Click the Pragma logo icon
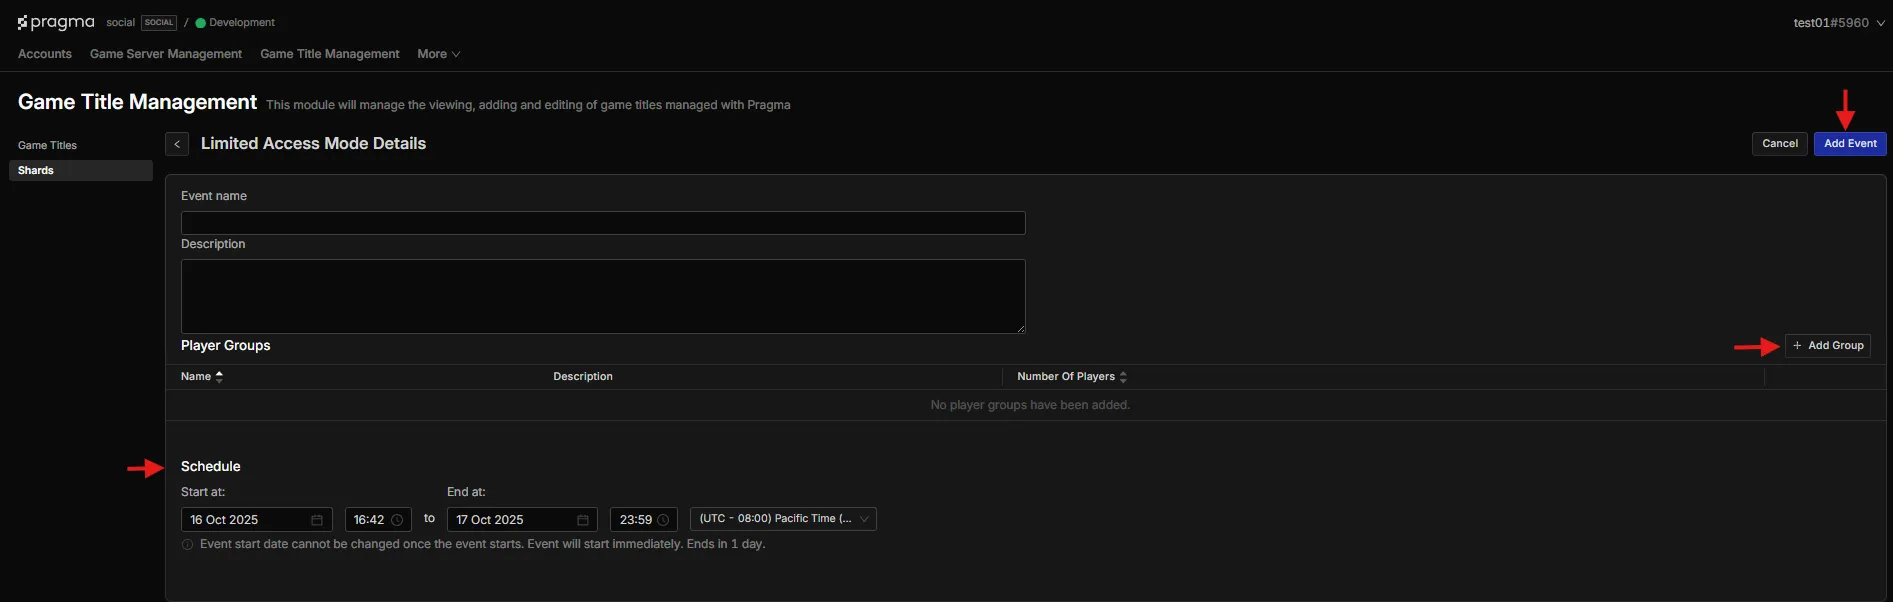The image size is (1893, 602). coord(23,22)
